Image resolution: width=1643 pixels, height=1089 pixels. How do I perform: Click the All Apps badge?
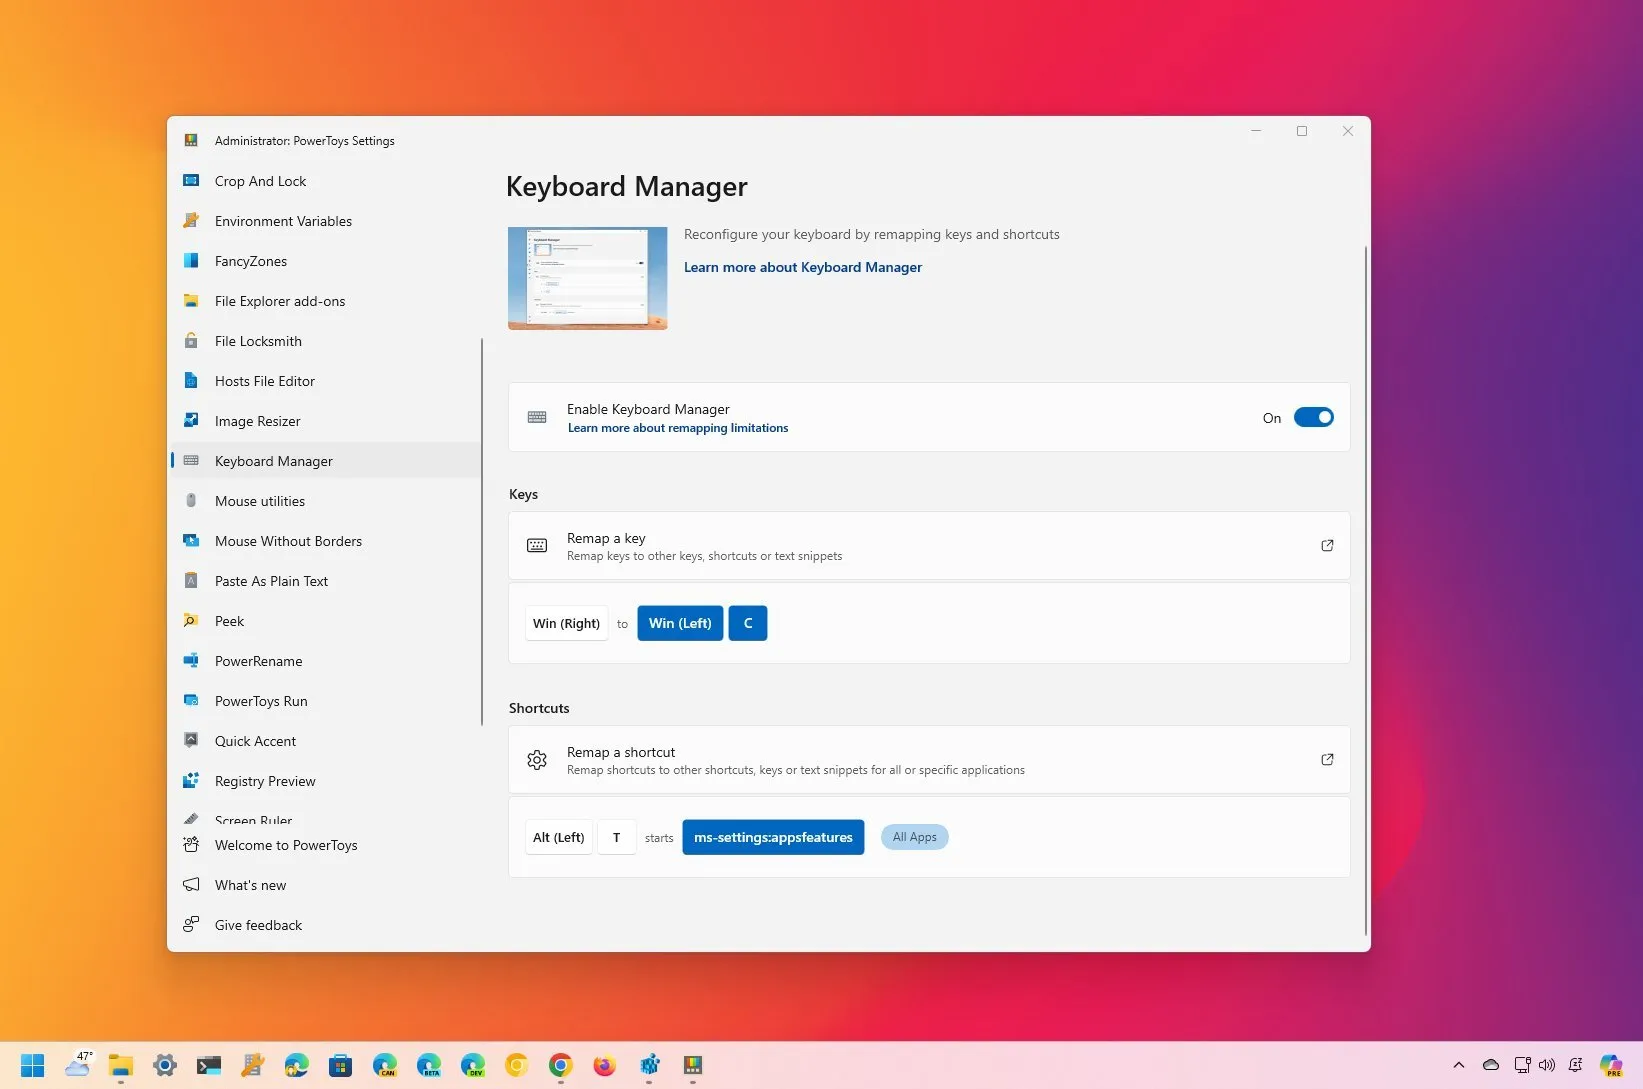click(915, 837)
